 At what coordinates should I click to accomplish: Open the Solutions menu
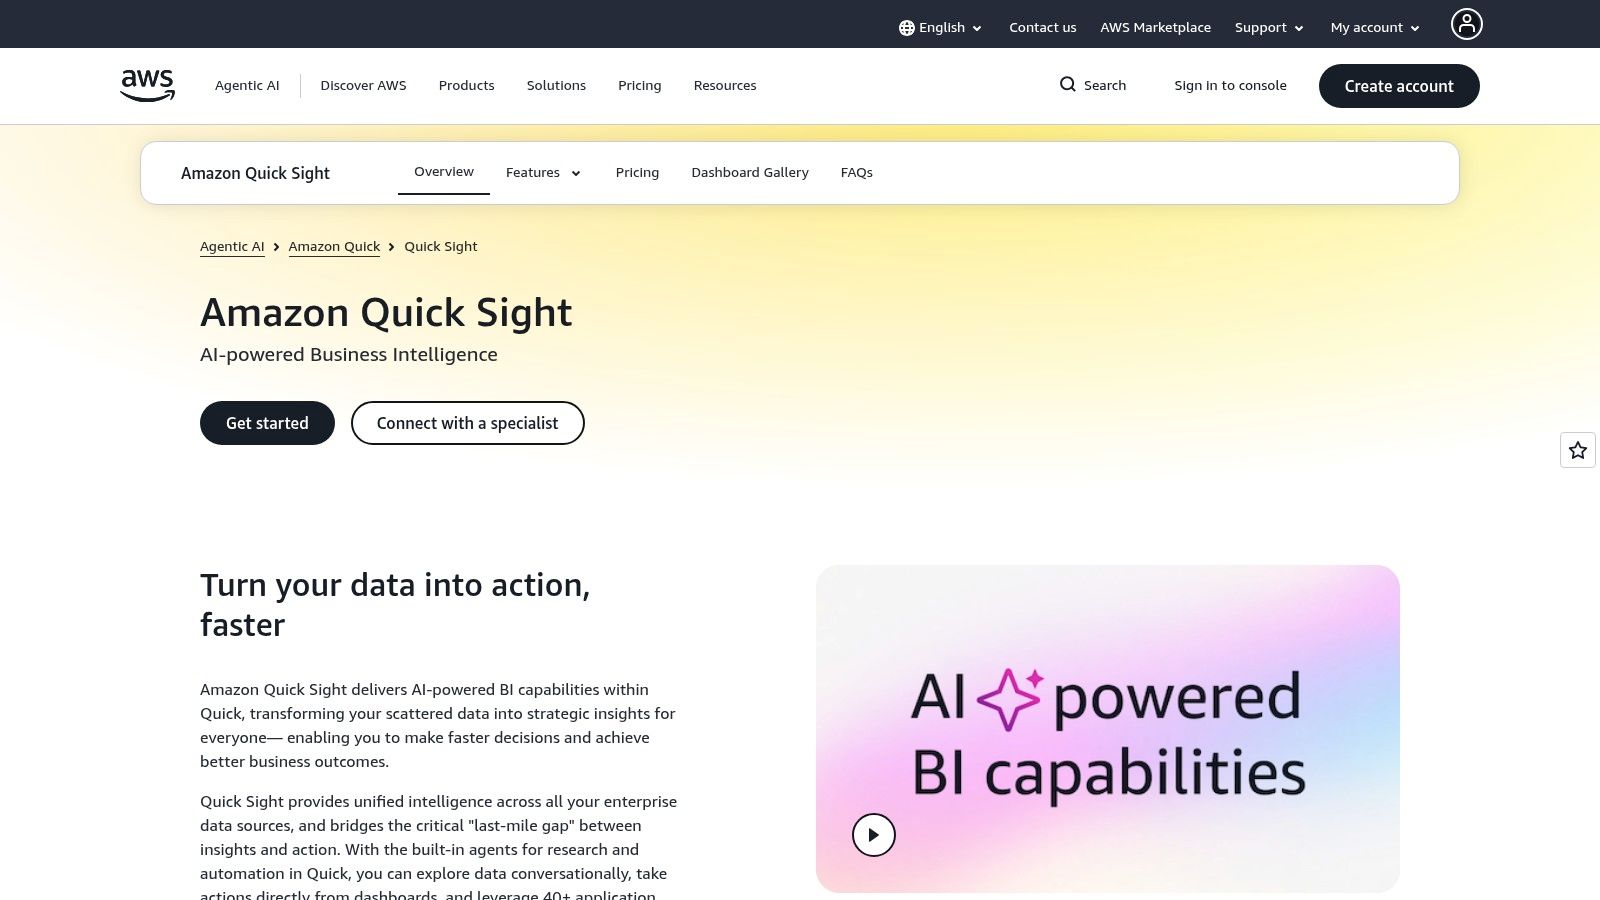[x=556, y=86]
